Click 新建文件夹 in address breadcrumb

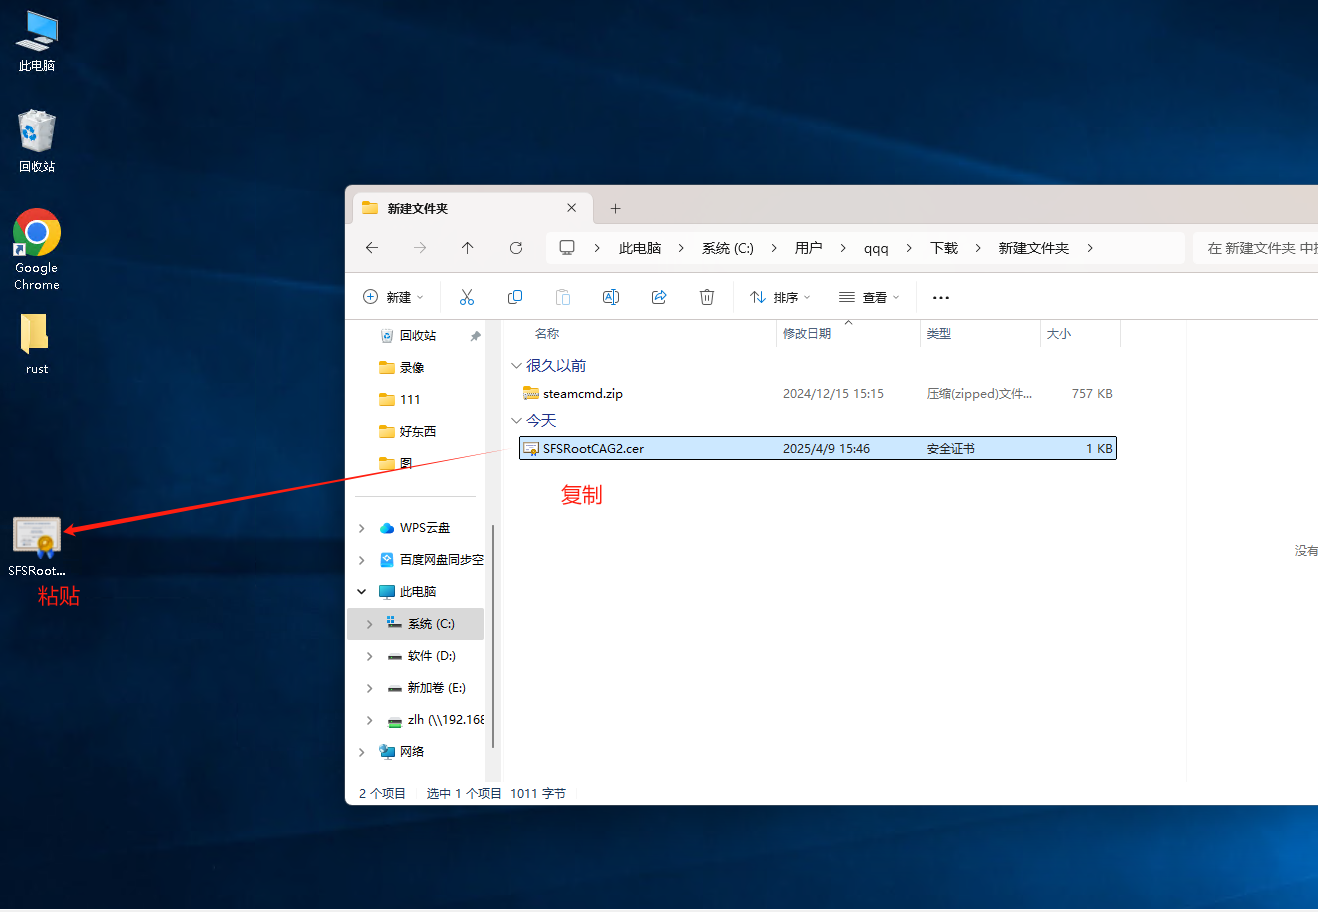pos(1034,248)
